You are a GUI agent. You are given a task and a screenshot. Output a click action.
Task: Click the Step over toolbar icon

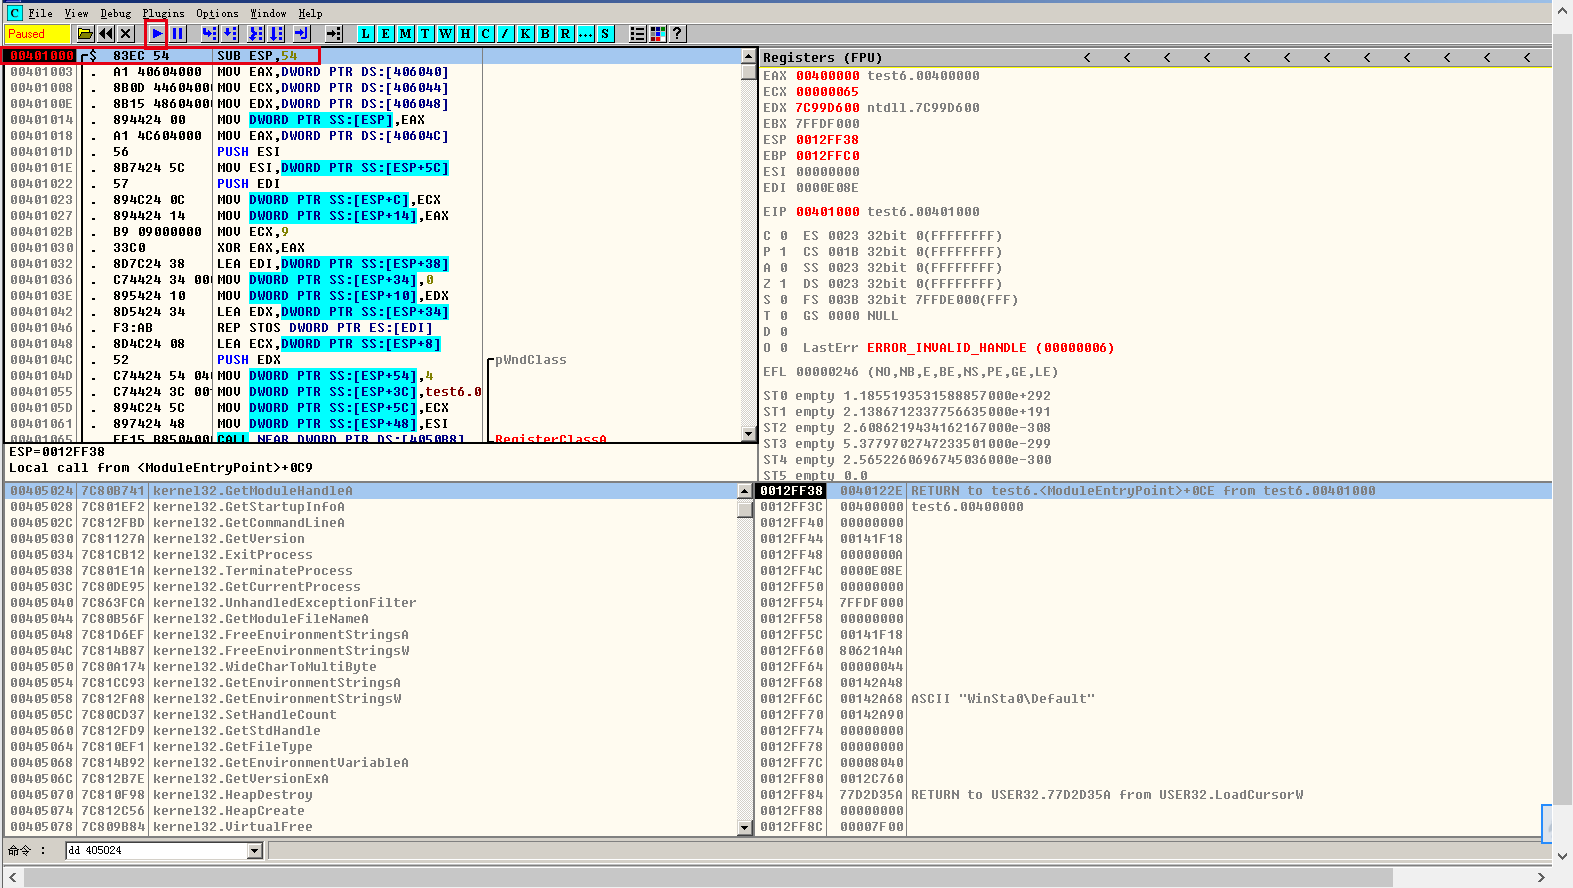tap(230, 34)
